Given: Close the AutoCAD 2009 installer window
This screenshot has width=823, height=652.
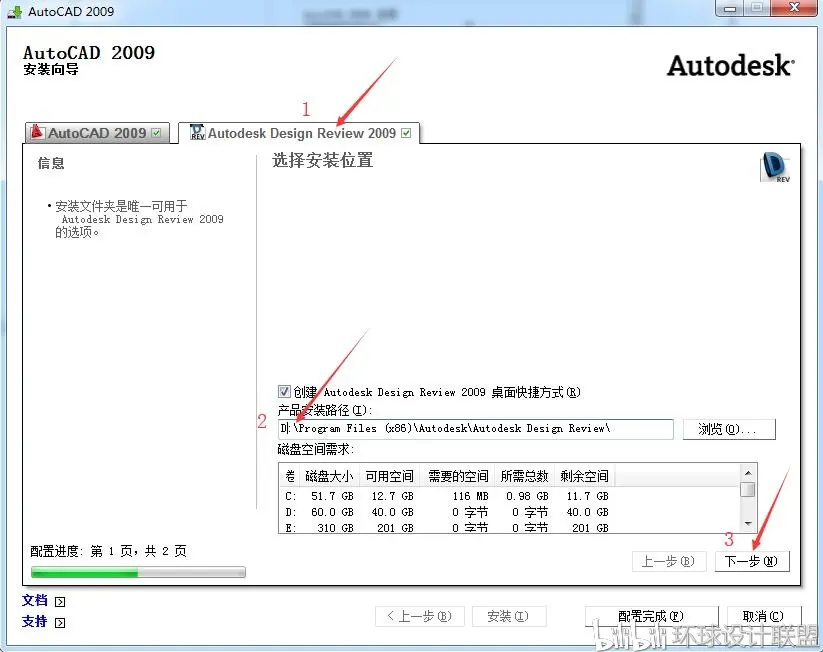Looking at the screenshot, I should tap(794, 7).
